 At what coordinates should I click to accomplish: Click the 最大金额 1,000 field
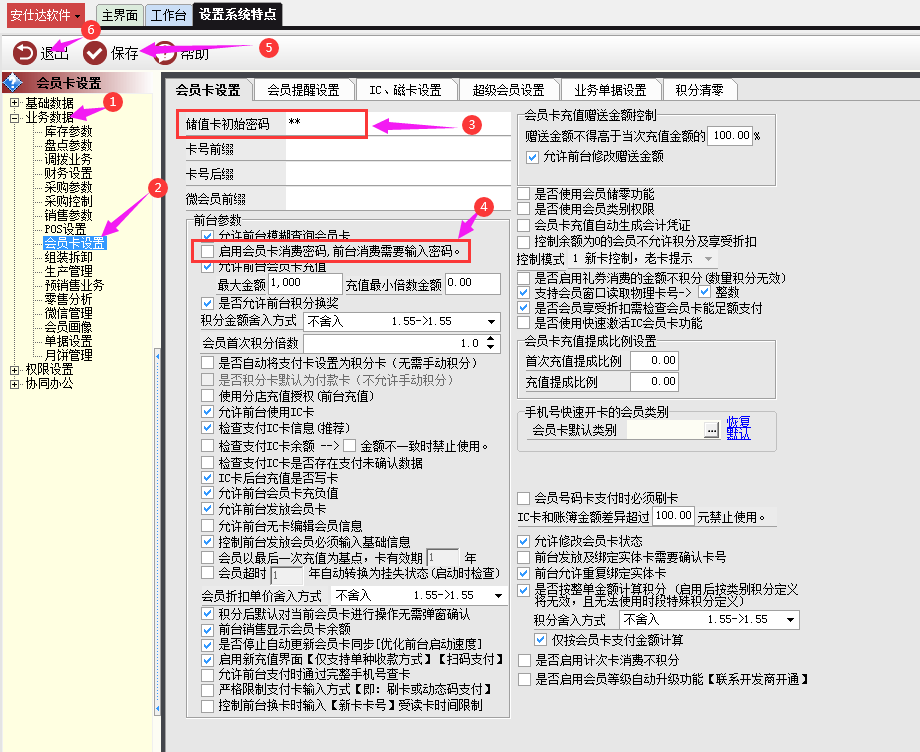(x=305, y=283)
